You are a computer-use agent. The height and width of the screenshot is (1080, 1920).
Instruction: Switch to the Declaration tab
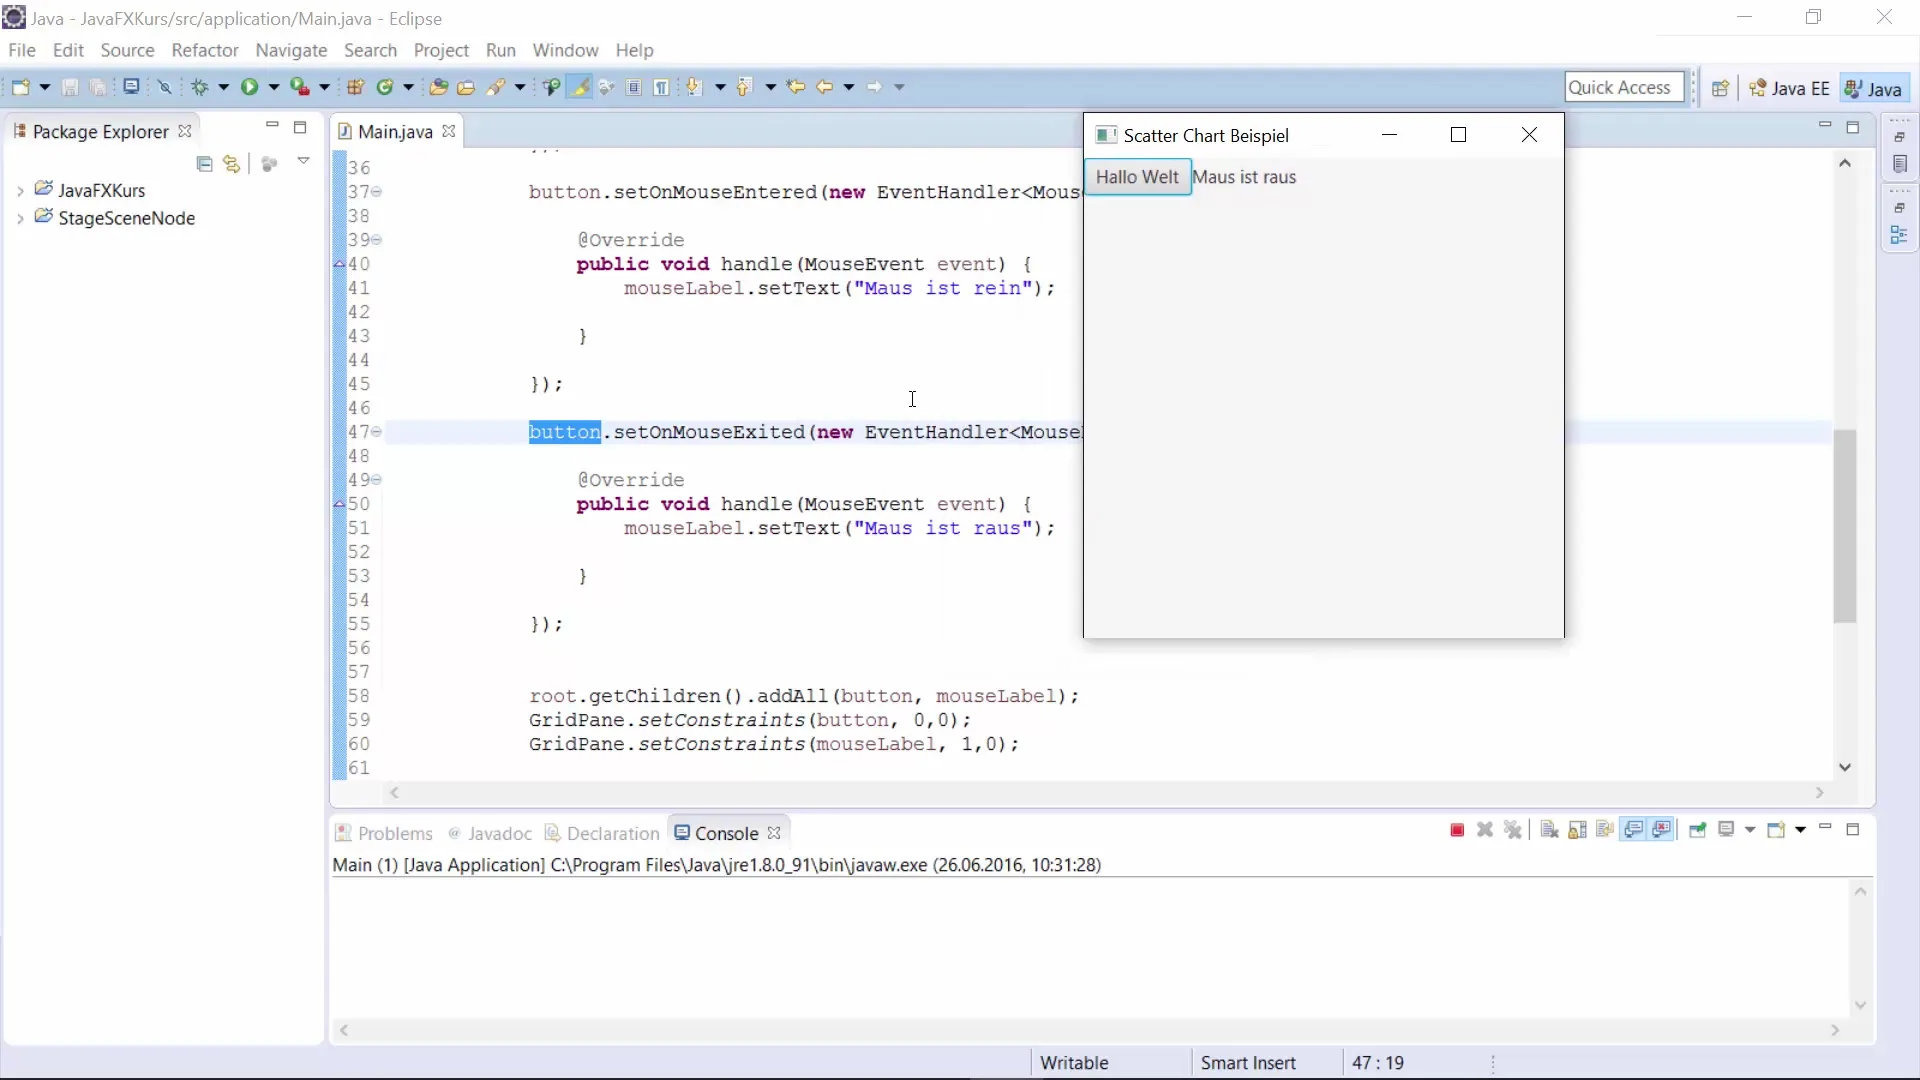point(603,833)
